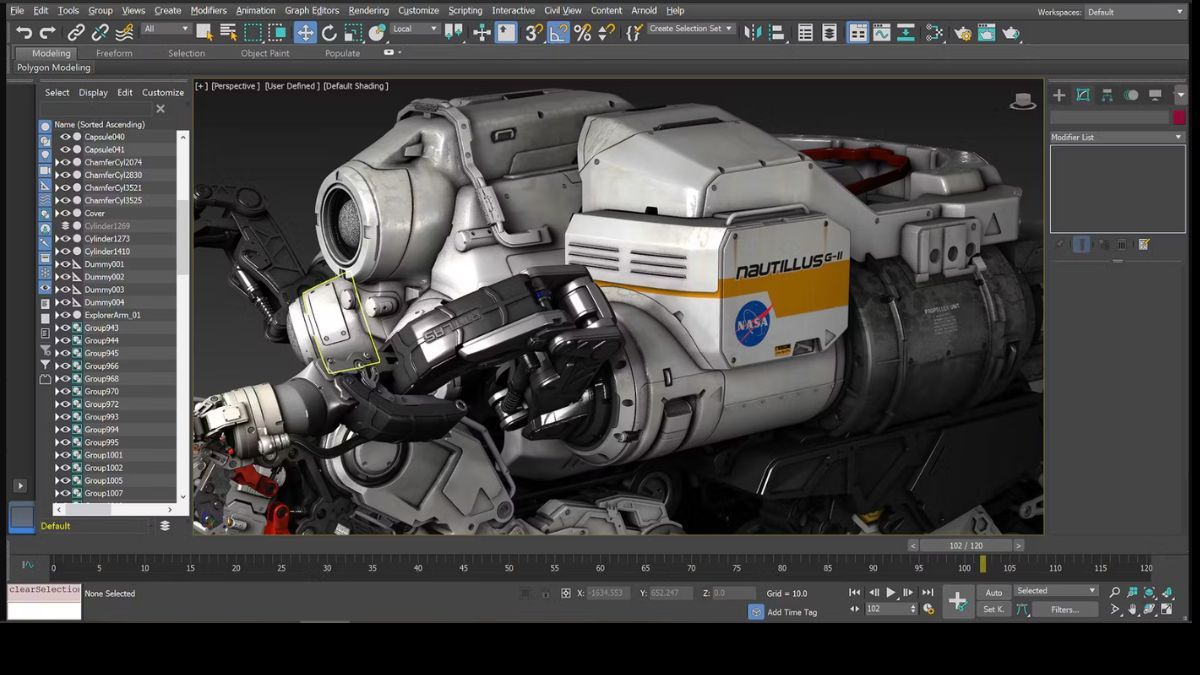The height and width of the screenshot is (675, 1200).
Task: Click the Redo arrow icon
Action: (47, 33)
